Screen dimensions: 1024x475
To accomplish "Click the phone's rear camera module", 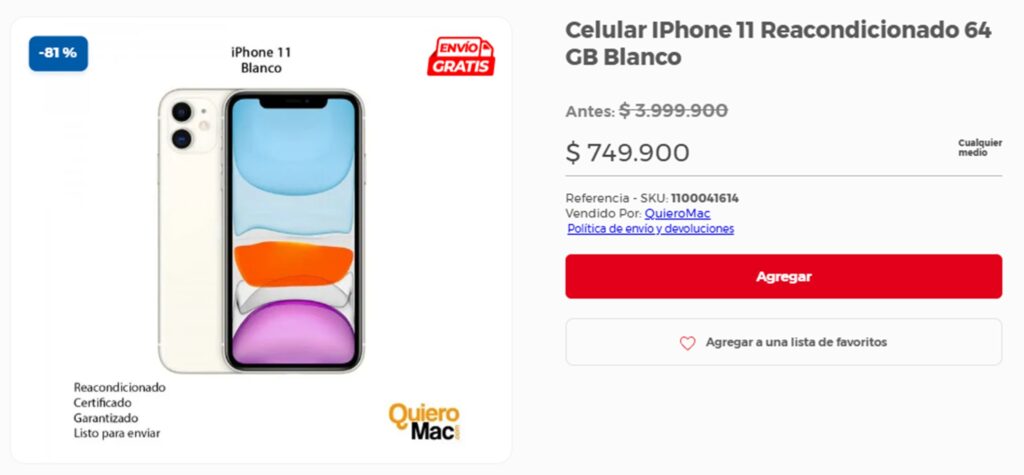I will pyautogui.click(x=190, y=125).
